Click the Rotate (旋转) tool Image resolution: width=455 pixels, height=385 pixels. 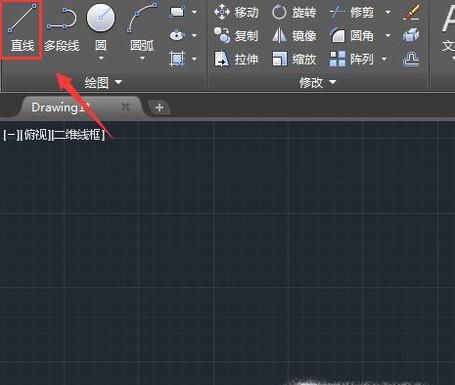294,13
